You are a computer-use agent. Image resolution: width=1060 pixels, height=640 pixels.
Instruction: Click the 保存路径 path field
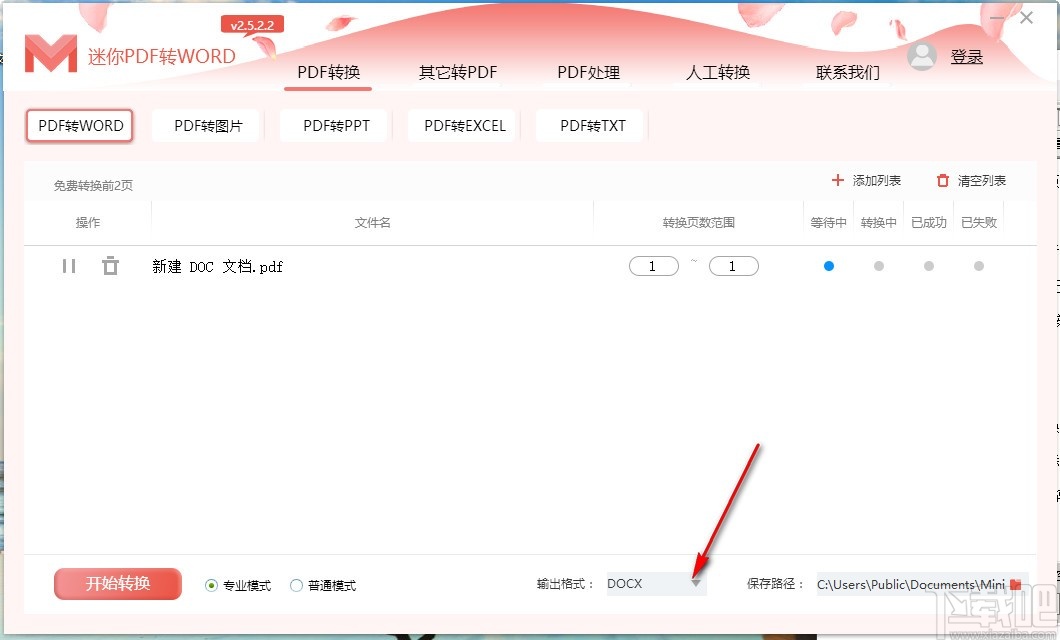pos(912,584)
